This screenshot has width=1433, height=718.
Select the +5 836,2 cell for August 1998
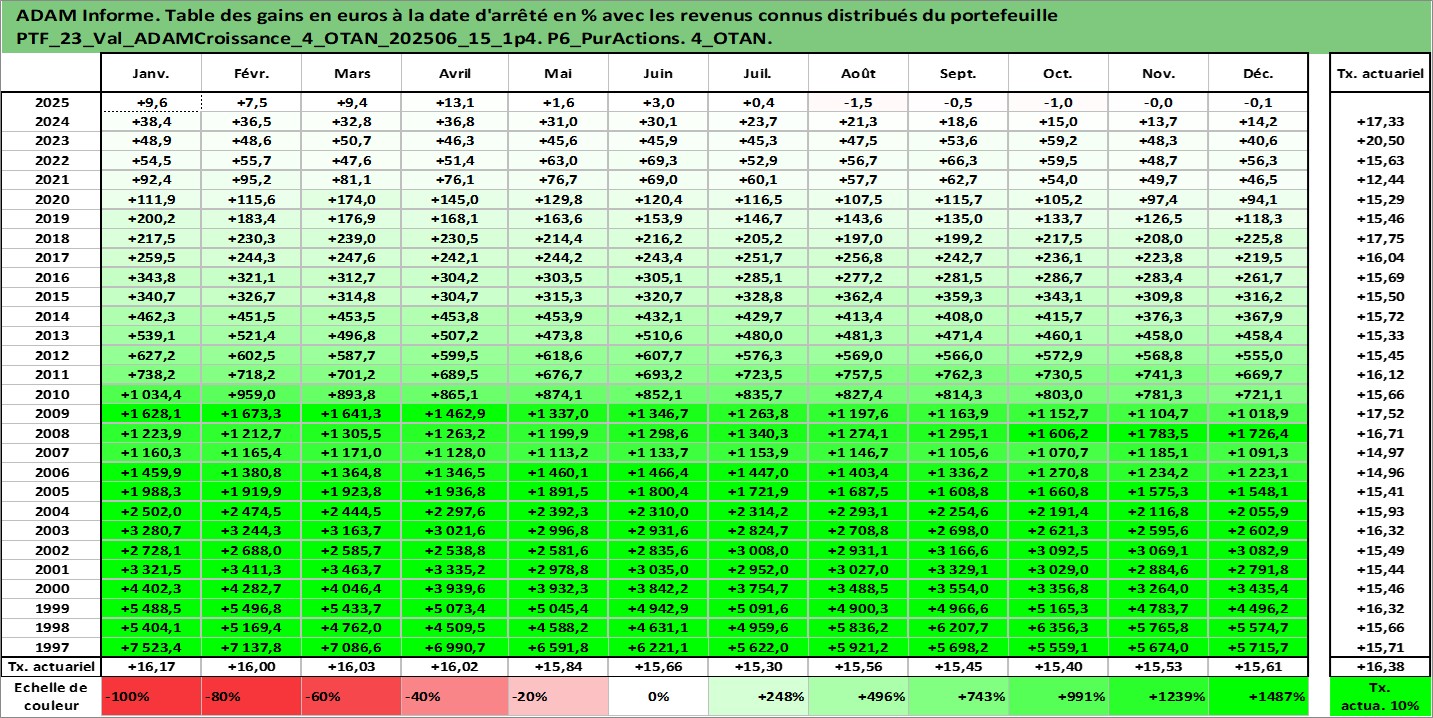[x=858, y=628]
